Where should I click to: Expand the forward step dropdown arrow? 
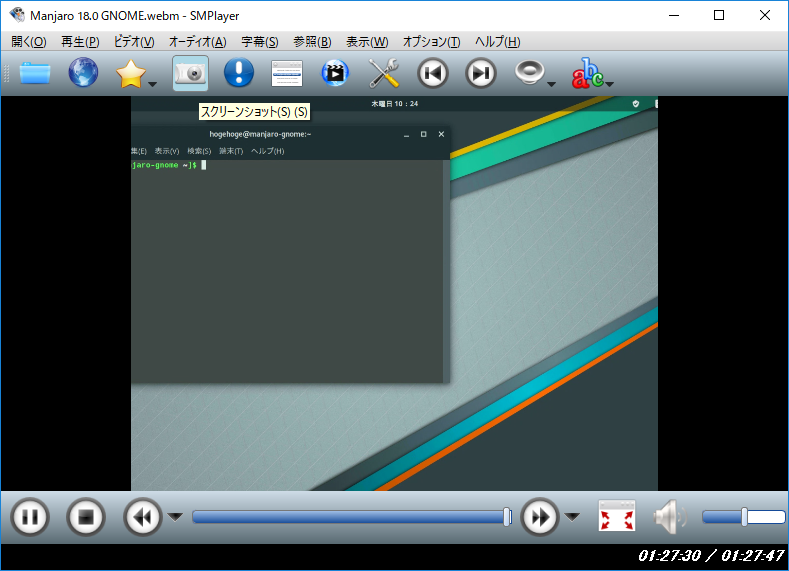pos(572,517)
